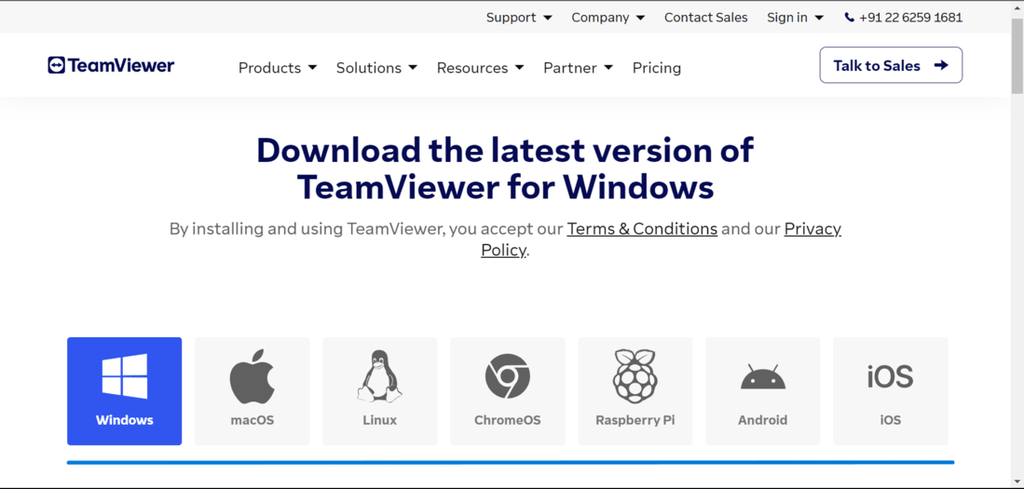This screenshot has height=489, width=1024.
Task: Click the scrollbar up arrow
Action: coord(1017,6)
